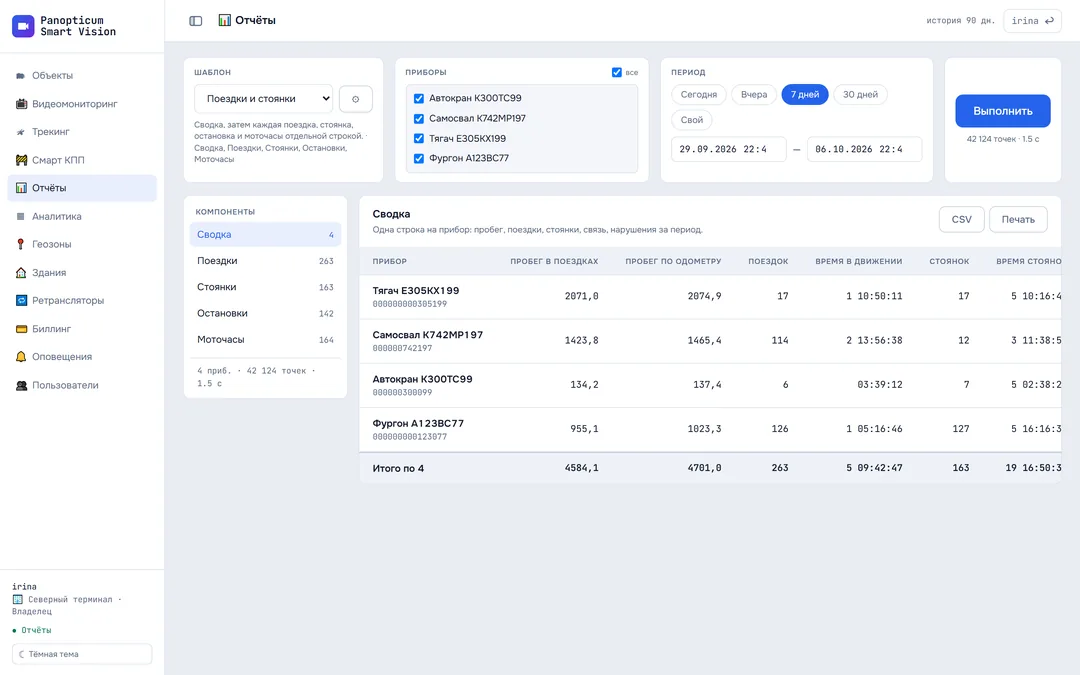Click the Геозоны pin icon
The height and width of the screenshot is (675, 1080).
coord(21,245)
